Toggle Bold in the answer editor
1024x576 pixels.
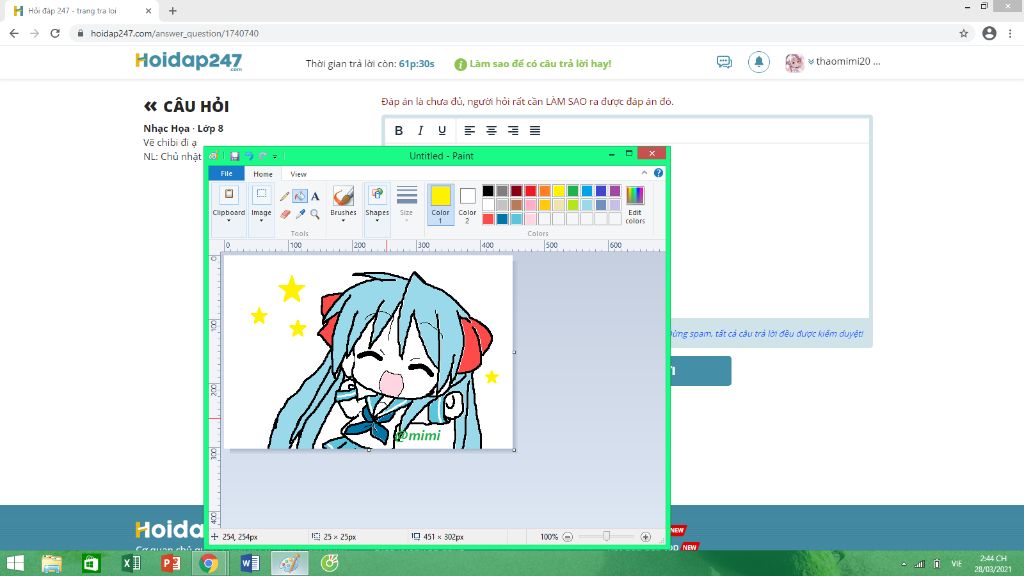[x=398, y=131]
